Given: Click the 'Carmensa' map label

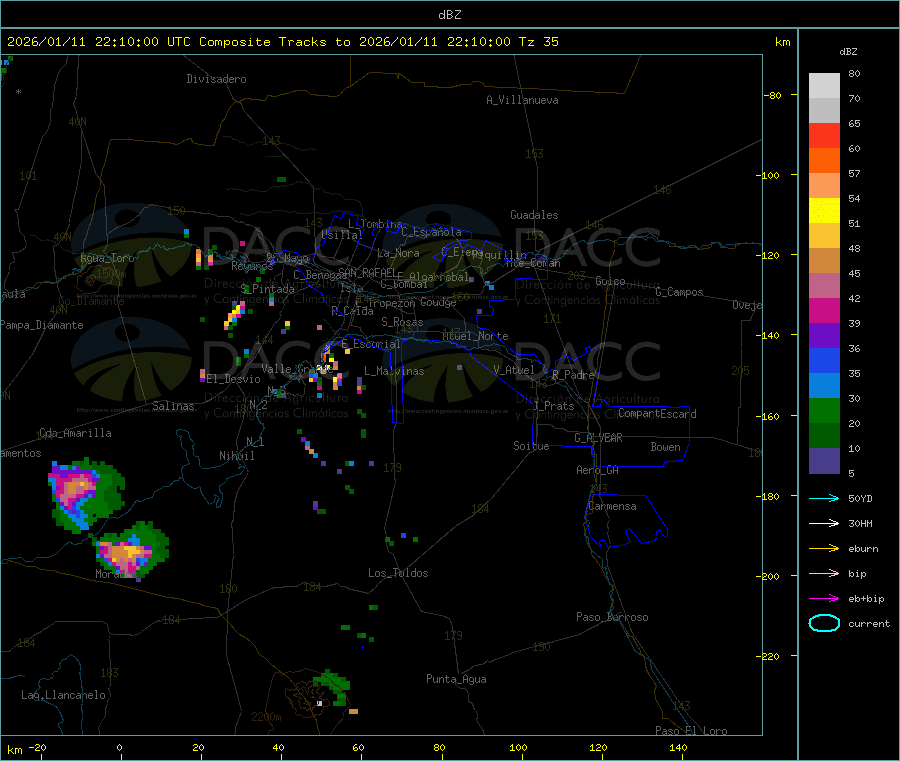Looking at the screenshot, I should [612, 506].
